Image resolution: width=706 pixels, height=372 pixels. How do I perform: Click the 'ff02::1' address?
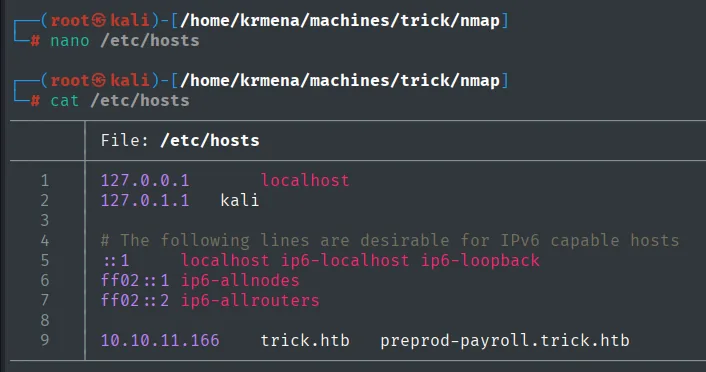coord(135,281)
